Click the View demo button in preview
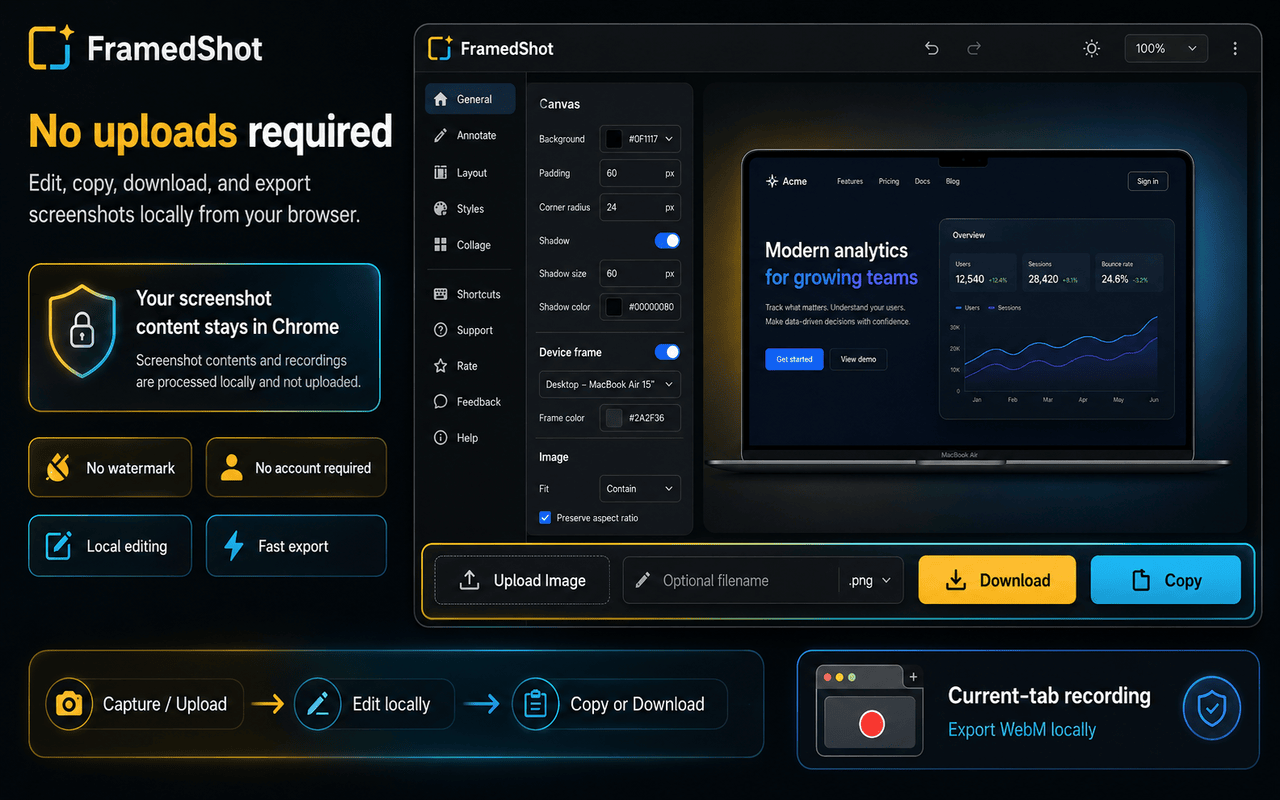Viewport: 1280px width, 800px height. (x=858, y=359)
